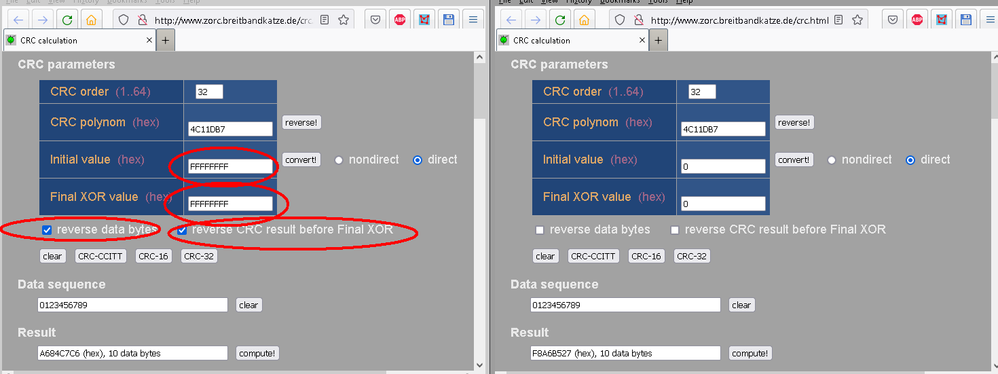Image resolution: width=998 pixels, height=374 pixels.
Task: Click Final XOR value field in right window
Action: click(723, 204)
